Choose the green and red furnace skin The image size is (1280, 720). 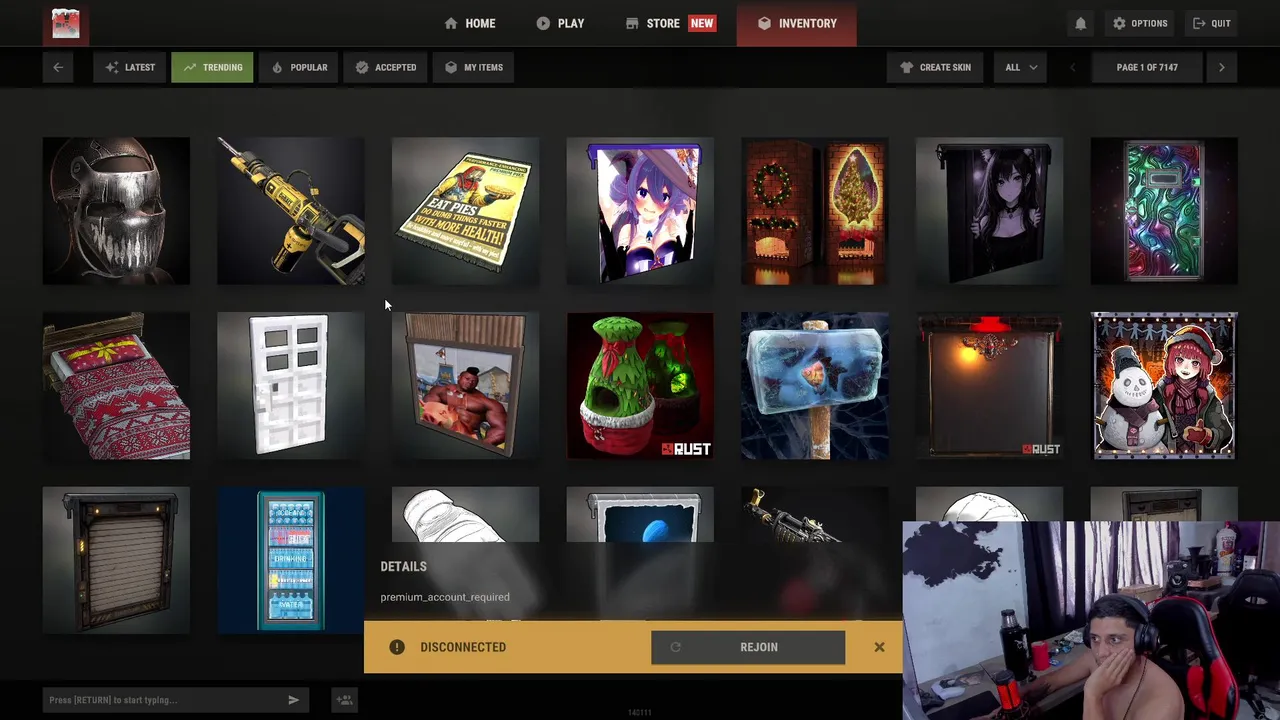click(x=640, y=386)
